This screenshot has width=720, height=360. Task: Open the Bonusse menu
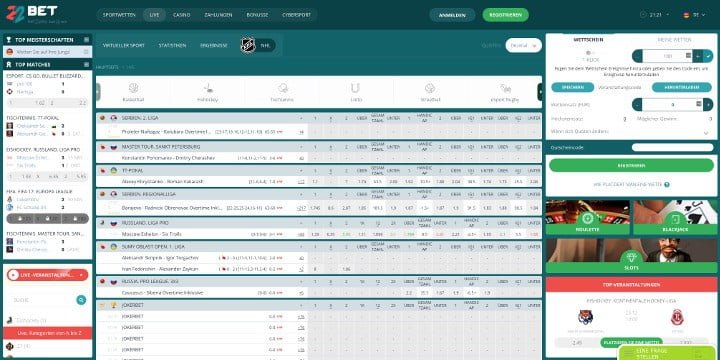[x=257, y=15]
